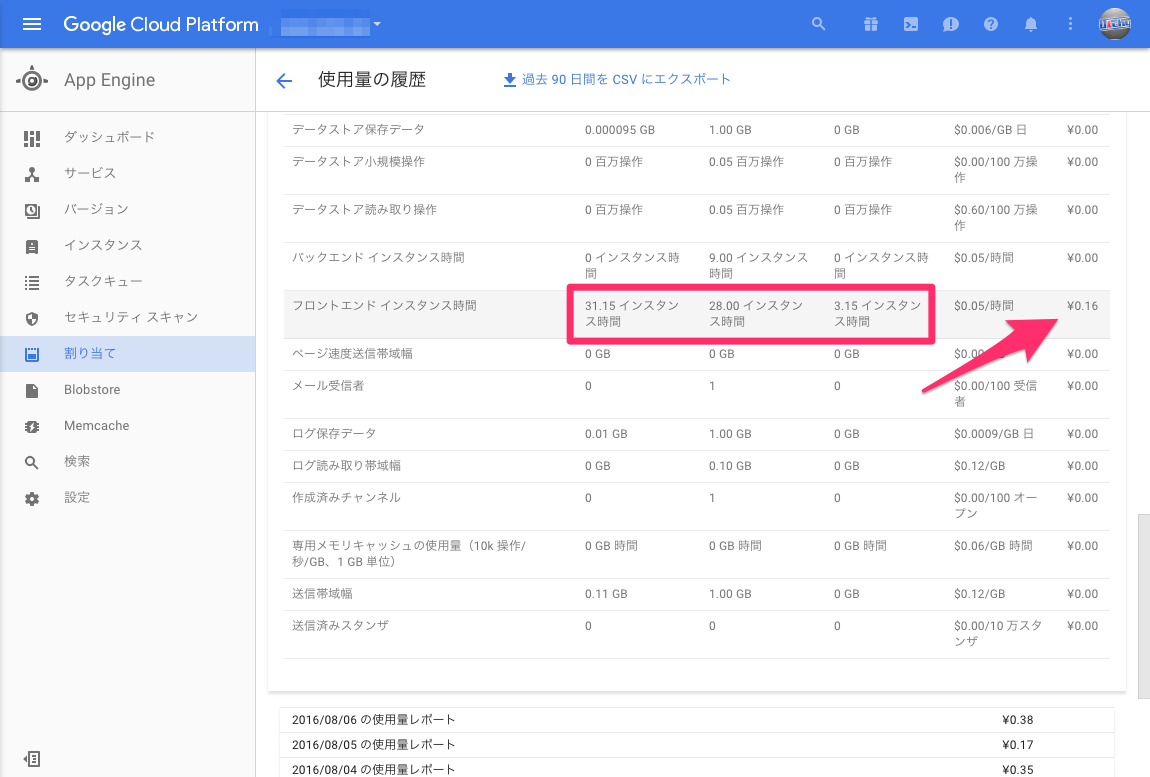This screenshot has height=777, width=1150.
Task: Click the タスクキュー list icon
Action: coord(32,282)
